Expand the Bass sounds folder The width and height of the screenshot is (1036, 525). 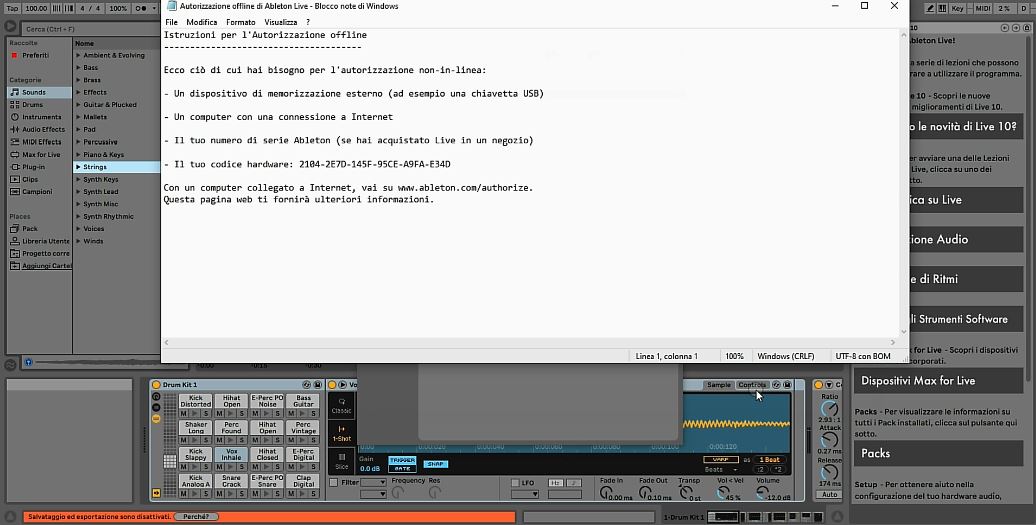[x=78, y=67]
